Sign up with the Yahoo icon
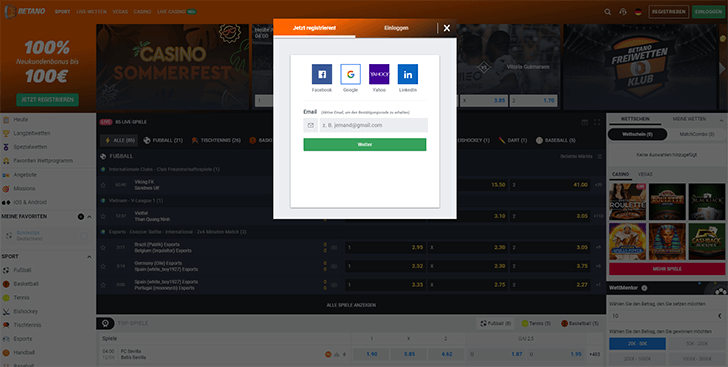This screenshot has height=367, width=728. click(379, 74)
